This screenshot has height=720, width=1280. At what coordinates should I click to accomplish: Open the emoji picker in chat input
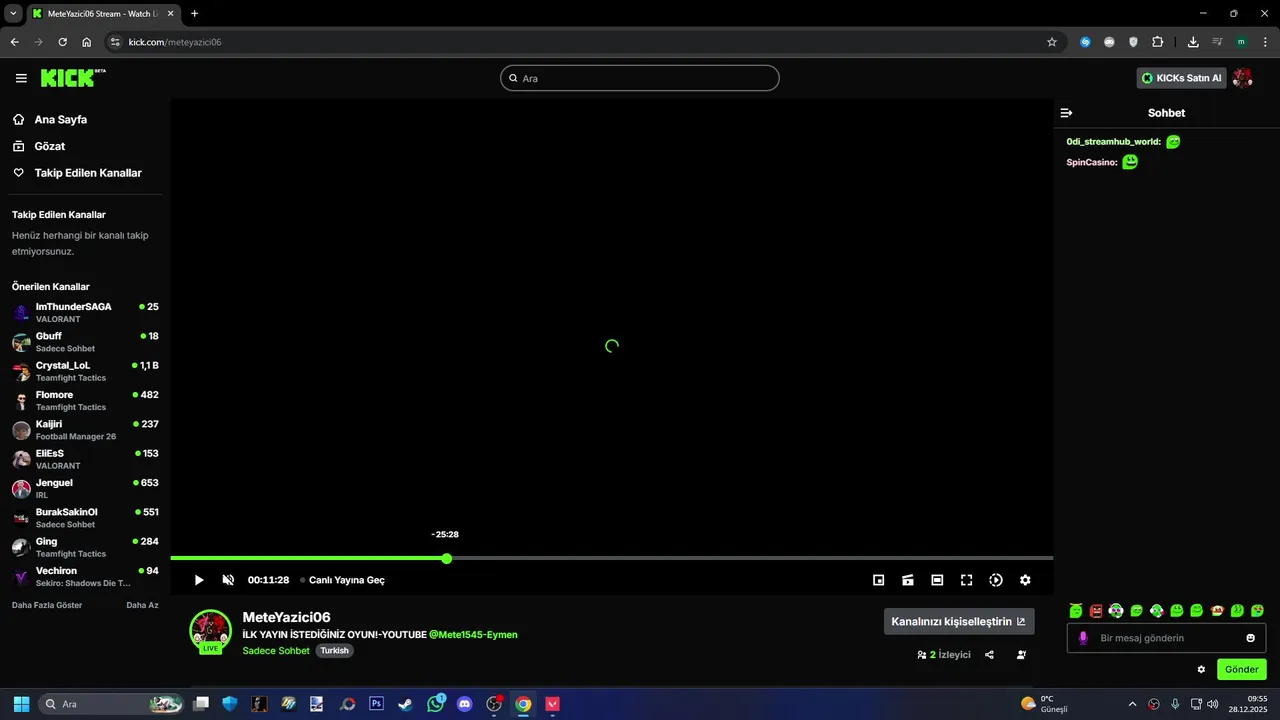1250,638
